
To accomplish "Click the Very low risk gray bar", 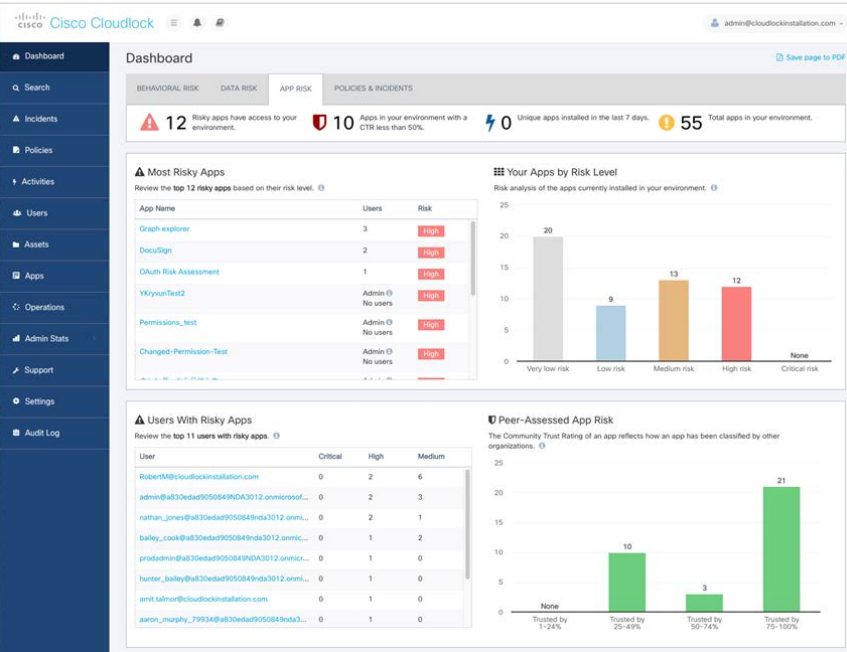I will [548, 299].
